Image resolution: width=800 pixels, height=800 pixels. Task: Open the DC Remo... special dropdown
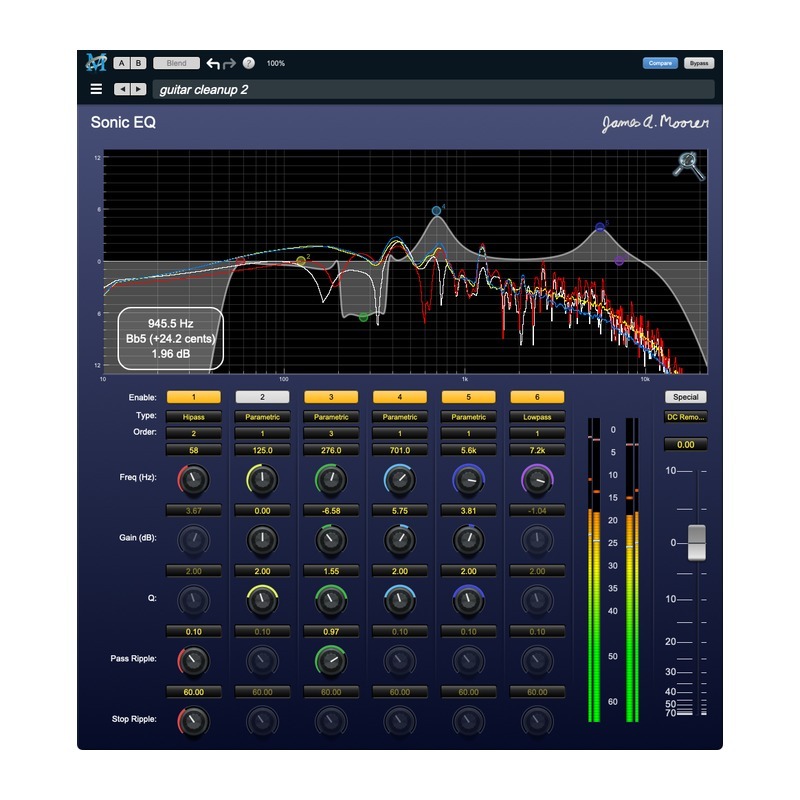tap(685, 417)
